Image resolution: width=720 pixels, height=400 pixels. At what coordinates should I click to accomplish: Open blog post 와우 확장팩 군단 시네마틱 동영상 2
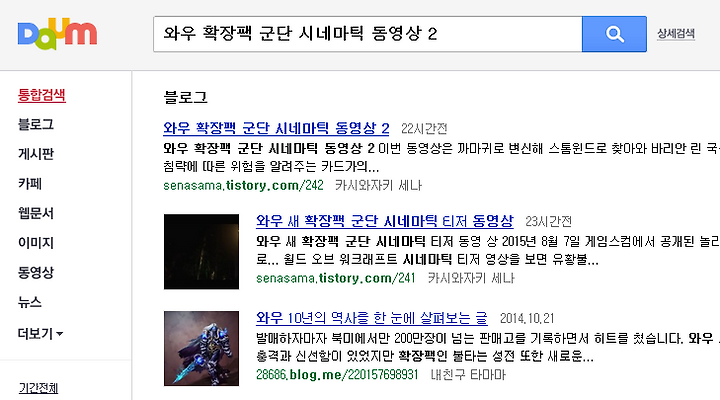(x=276, y=128)
